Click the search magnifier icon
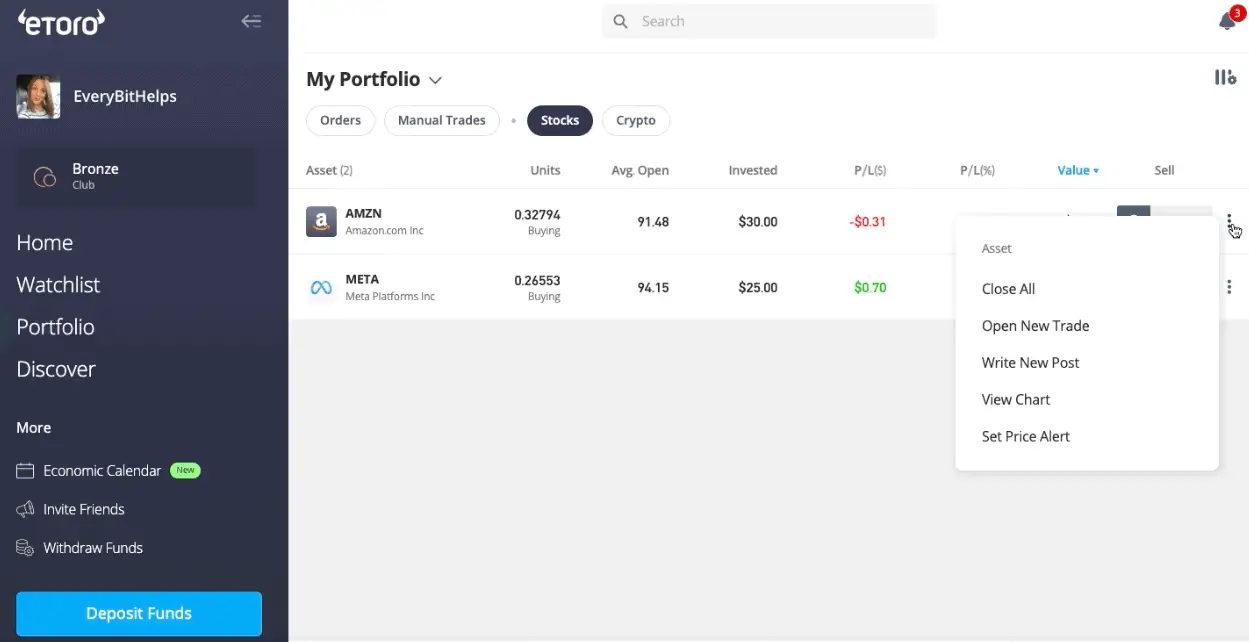The image size is (1249, 642). coord(620,21)
